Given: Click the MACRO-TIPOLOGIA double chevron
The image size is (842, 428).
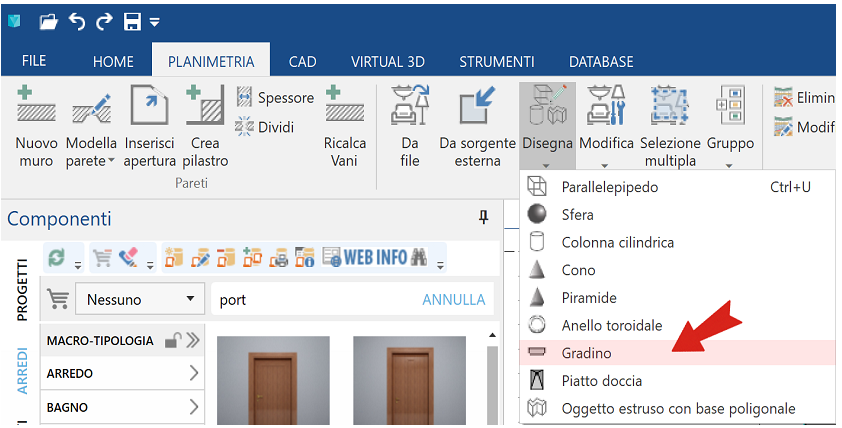Looking at the screenshot, I should click(193, 340).
